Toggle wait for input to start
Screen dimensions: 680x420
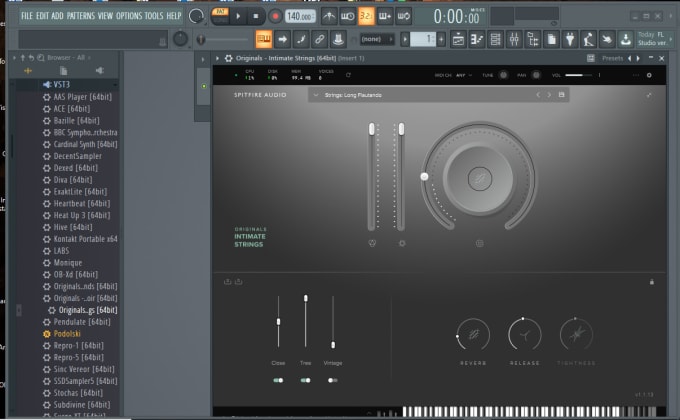[347, 16]
